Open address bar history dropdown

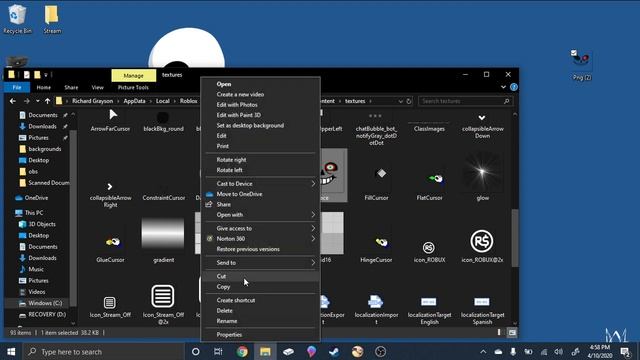click(401, 101)
